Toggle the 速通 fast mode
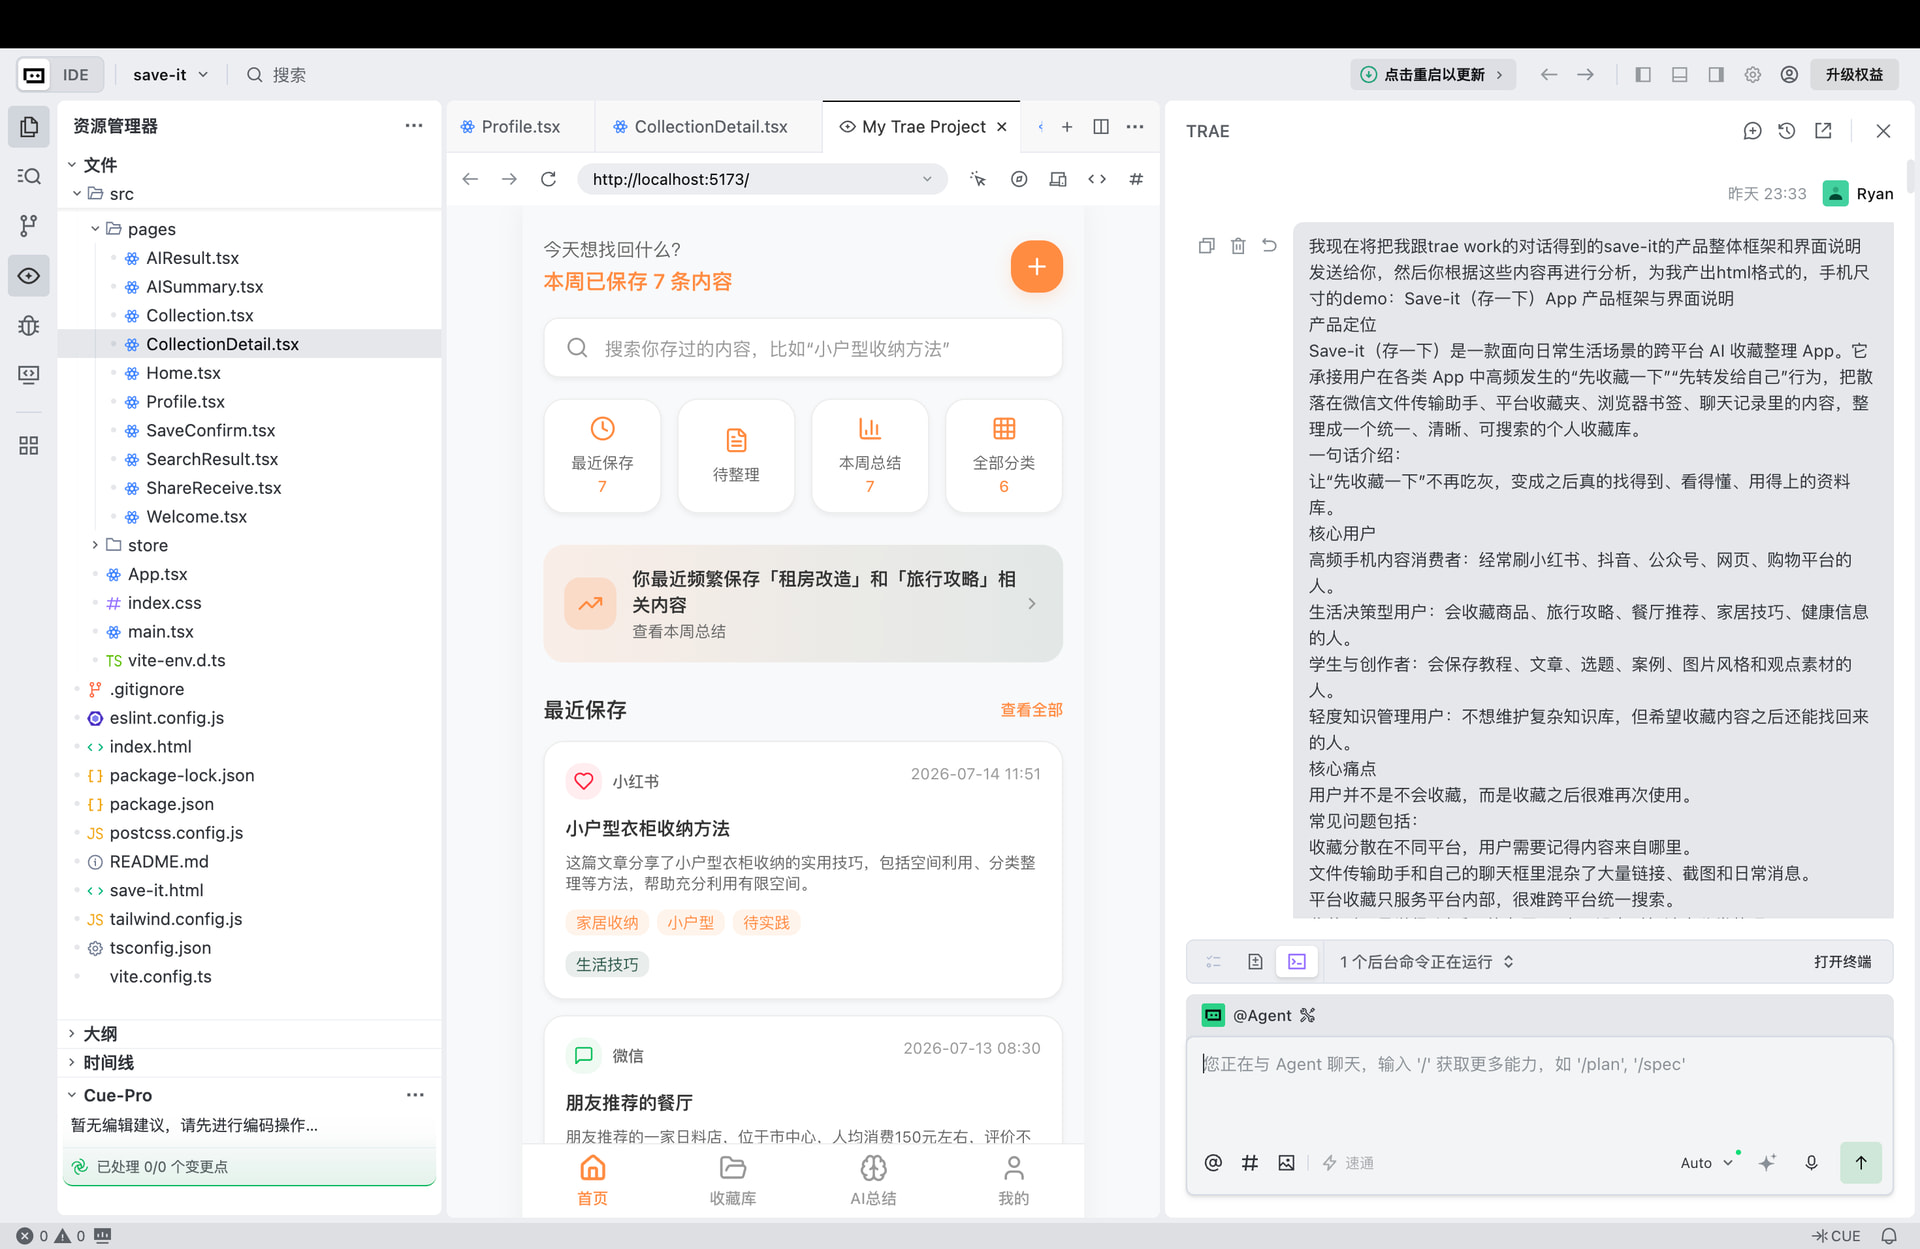1920x1249 pixels. [x=1348, y=1163]
